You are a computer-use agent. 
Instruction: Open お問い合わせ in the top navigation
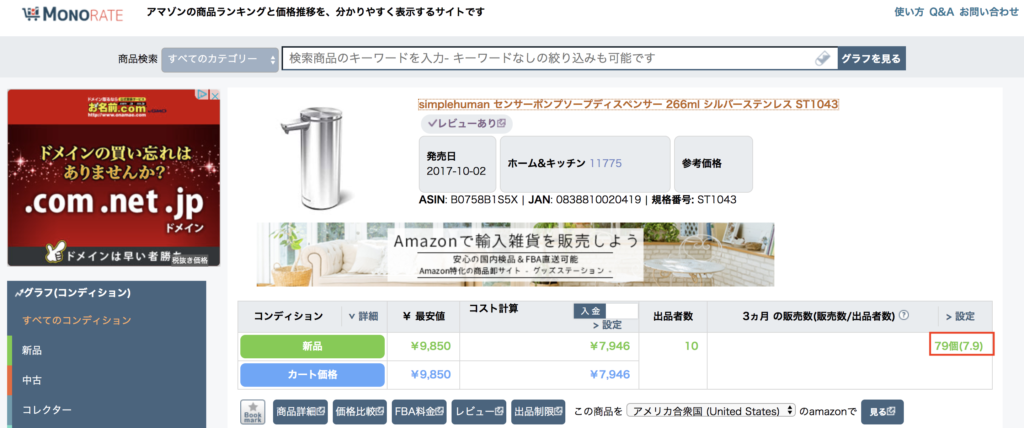point(989,12)
